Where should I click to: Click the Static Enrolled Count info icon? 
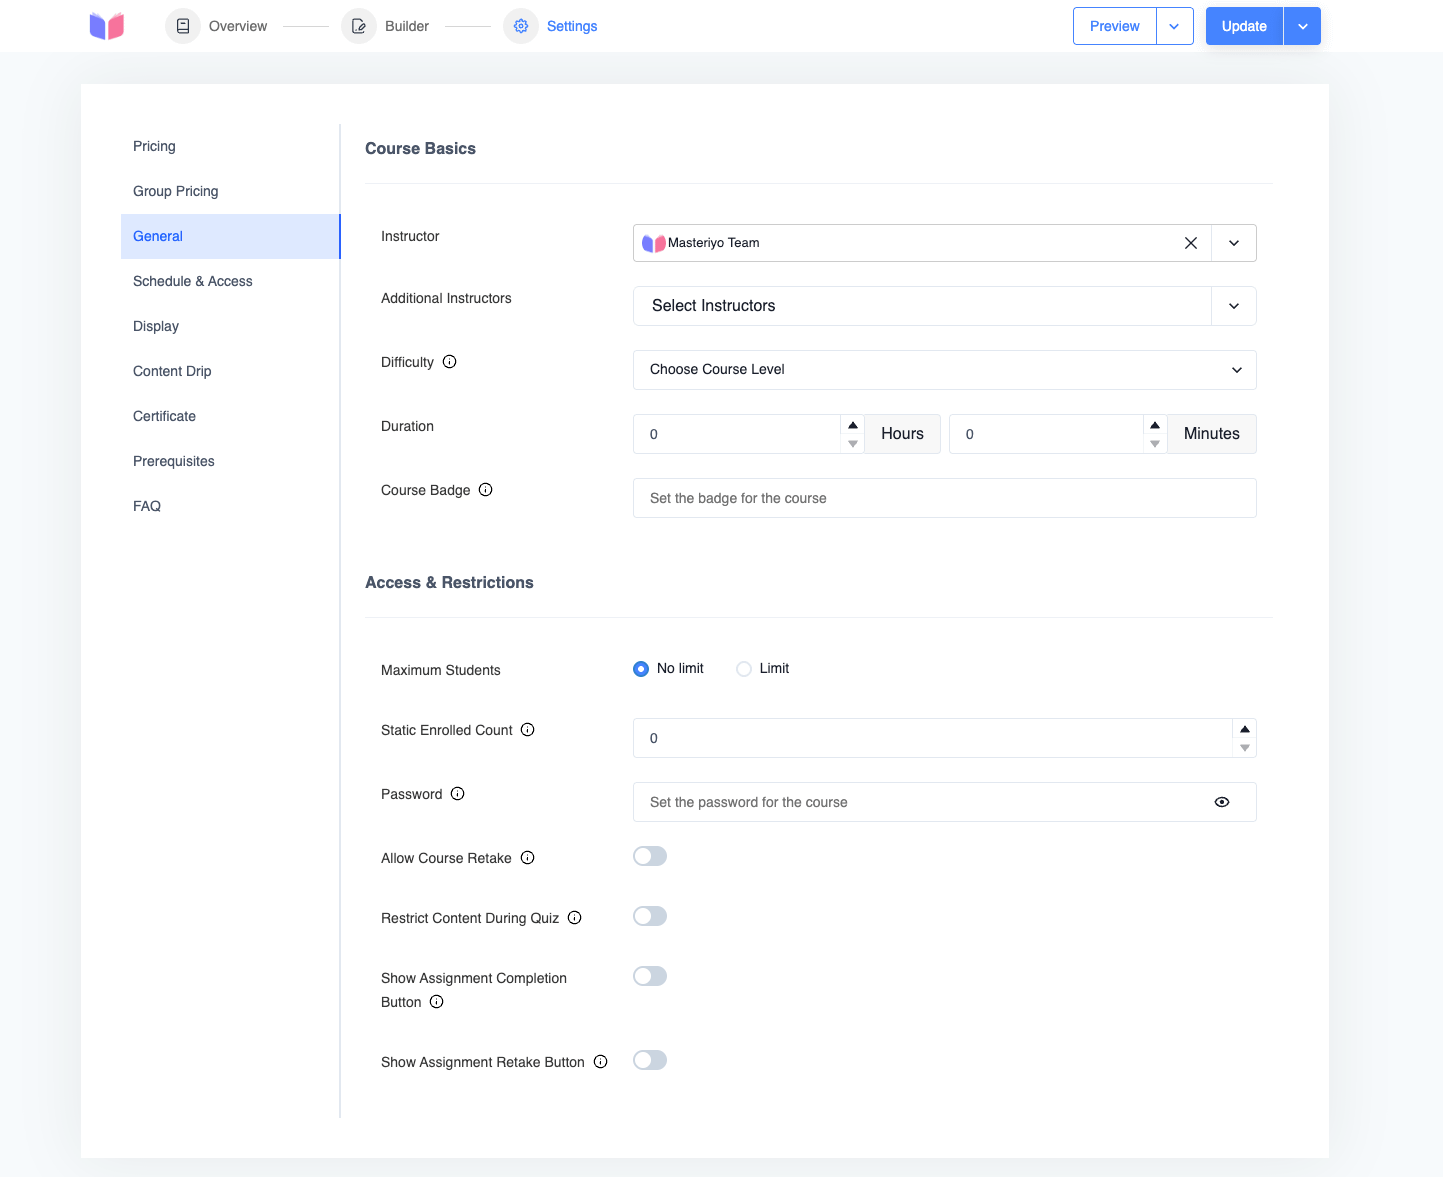528,730
